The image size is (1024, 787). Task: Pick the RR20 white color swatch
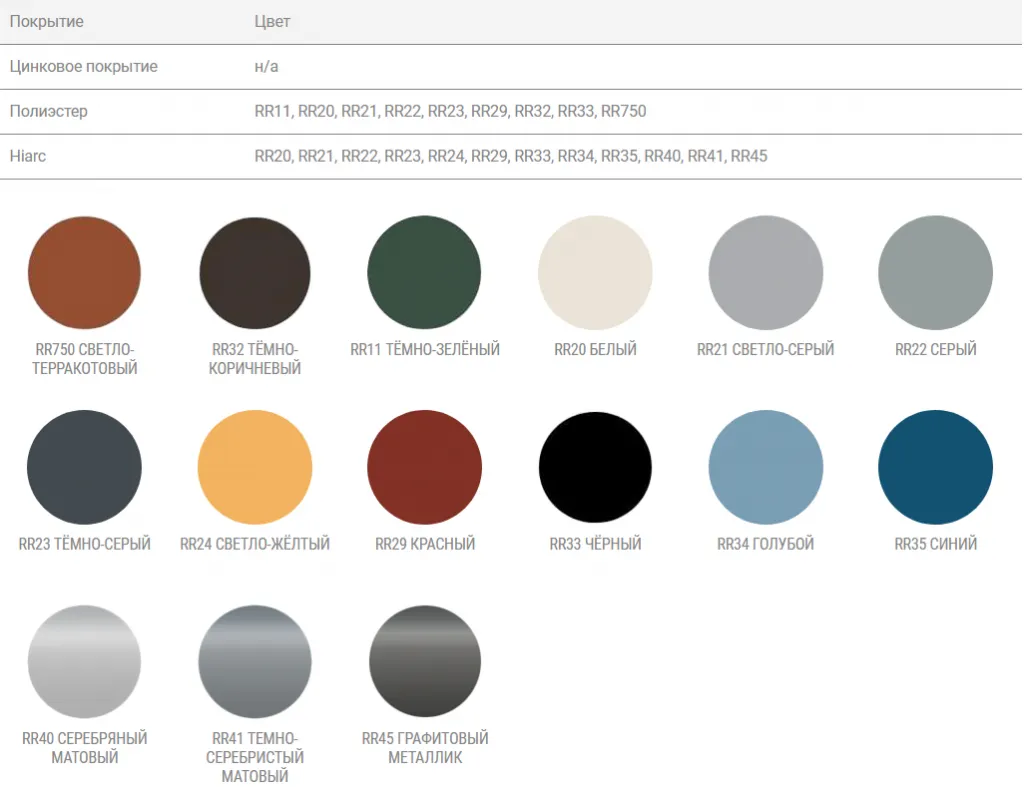coord(595,273)
